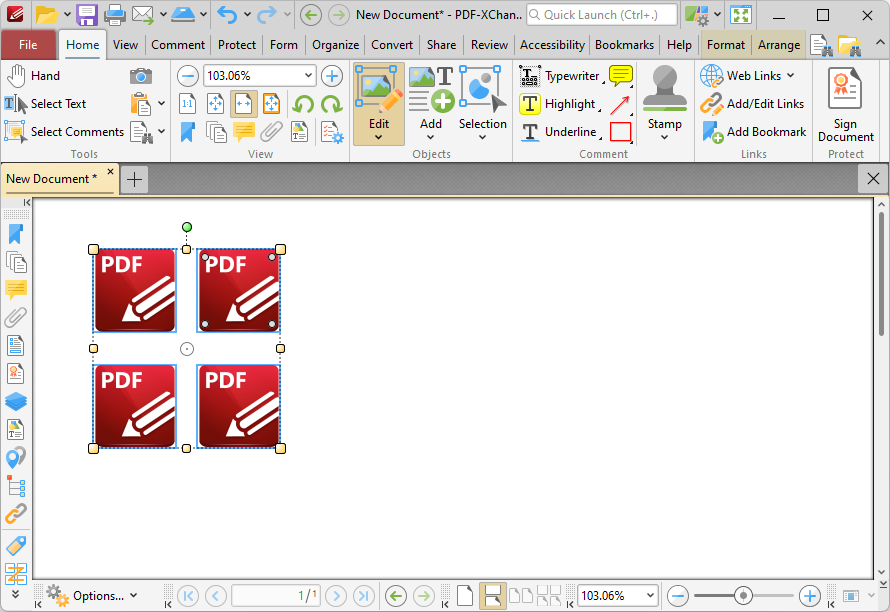Activate the Select Text tool
This screenshot has width=890, height=612.
(x=45, y=104)
